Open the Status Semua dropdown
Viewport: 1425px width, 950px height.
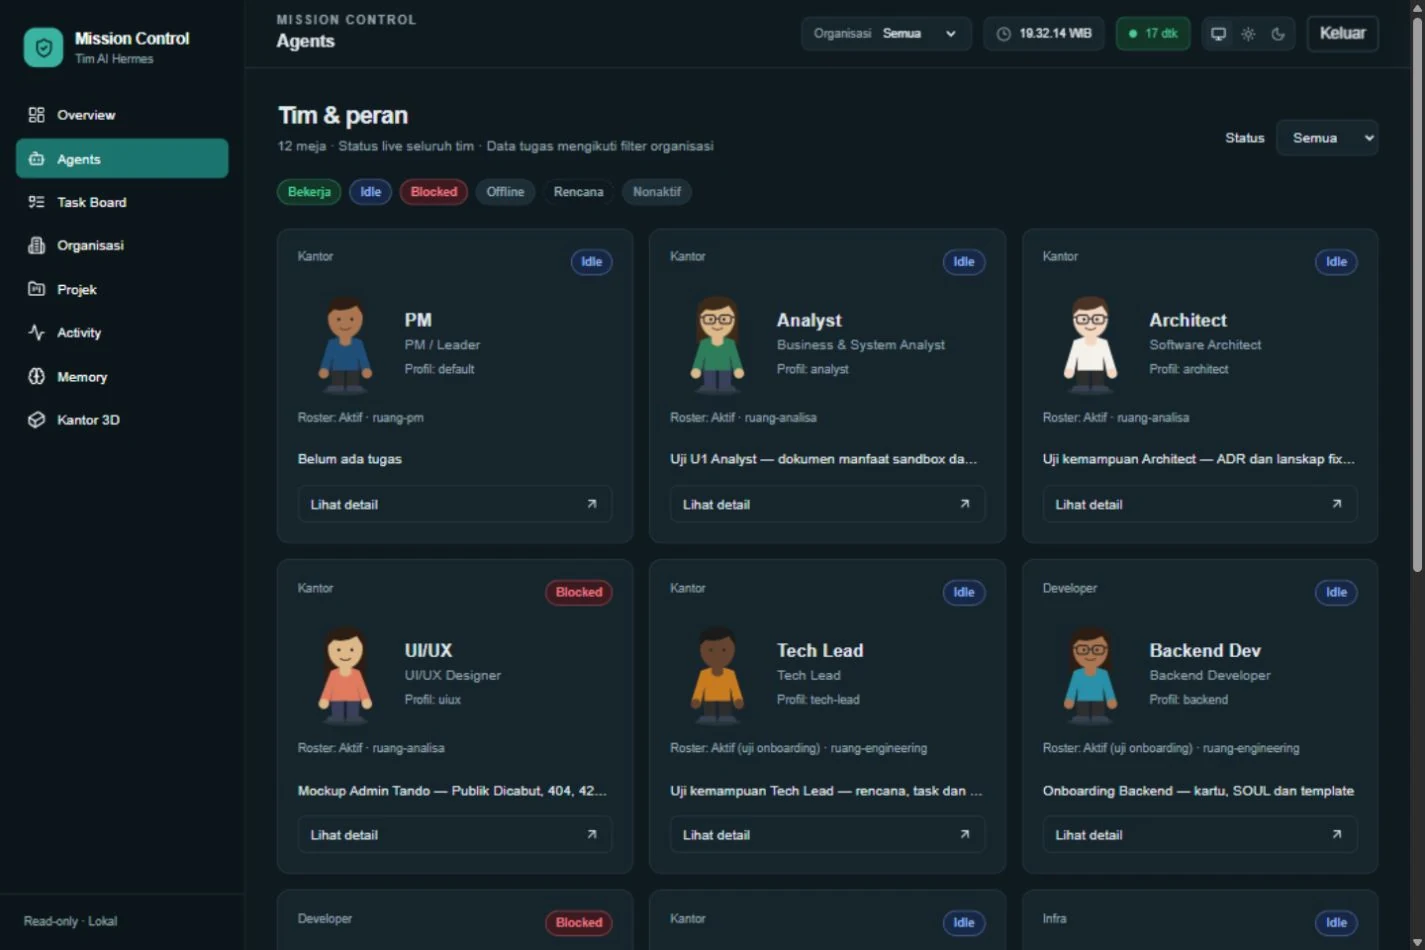click(1327, 138)
